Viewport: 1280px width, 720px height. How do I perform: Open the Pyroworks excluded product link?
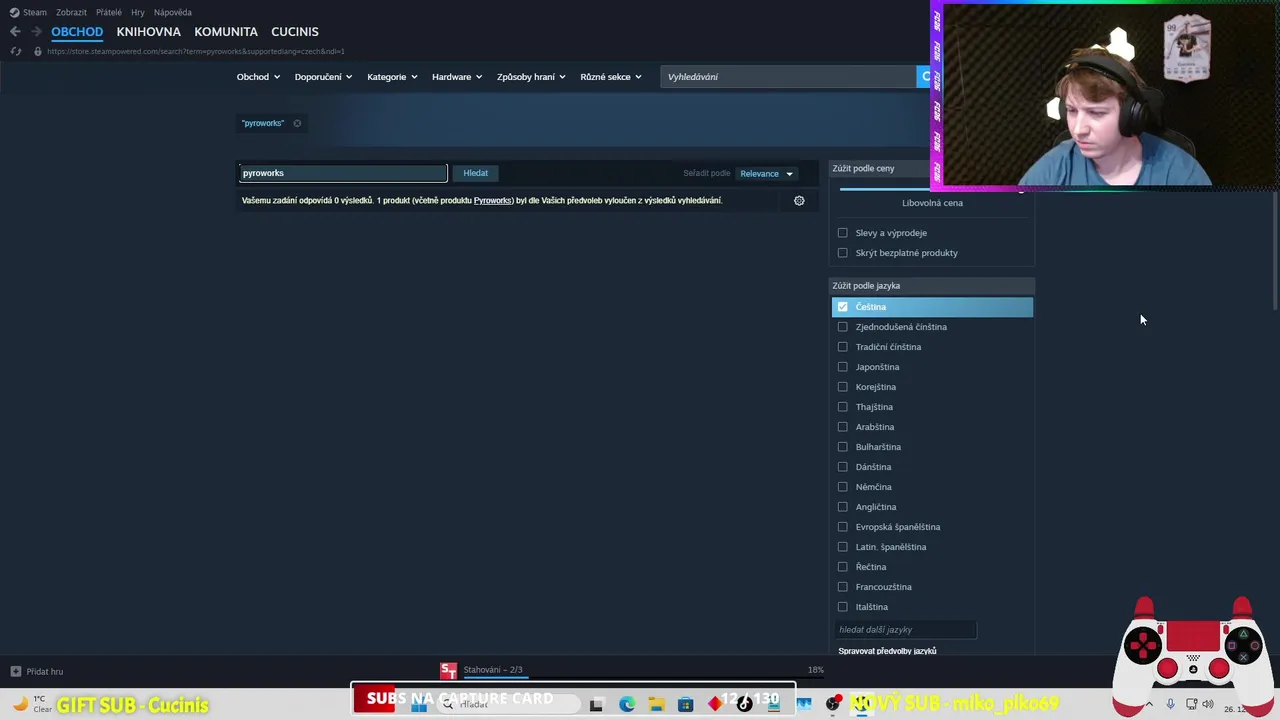(493, 201)
